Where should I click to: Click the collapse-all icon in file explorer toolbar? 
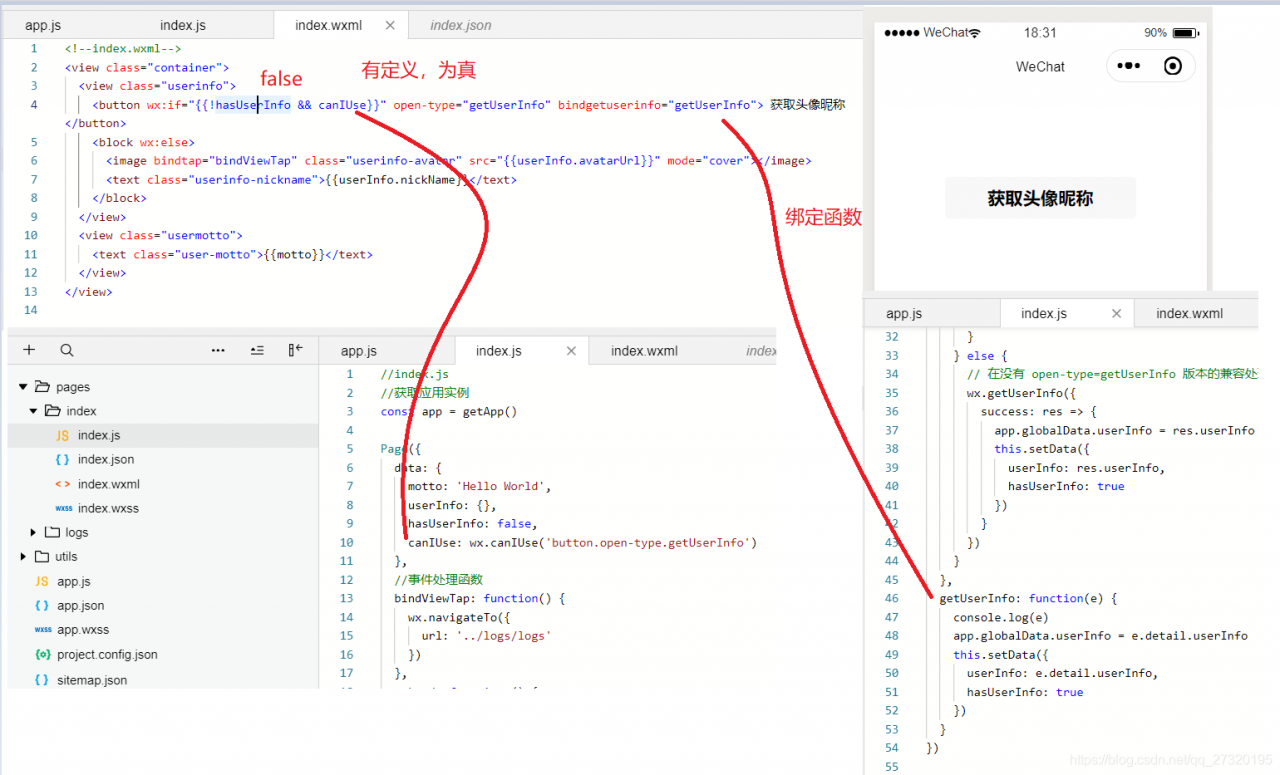click(x=257, y=350)
